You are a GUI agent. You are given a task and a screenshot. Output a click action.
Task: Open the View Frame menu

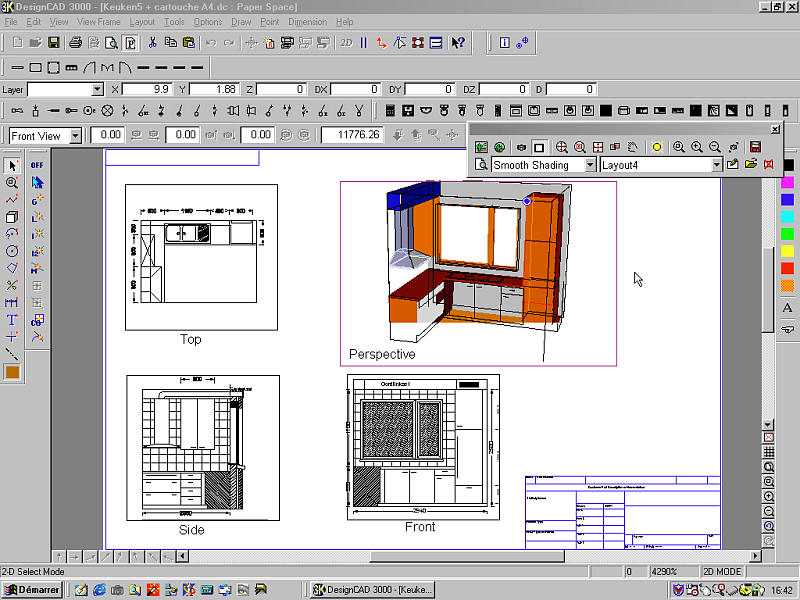pyautogui.click(x=98, y=21)
